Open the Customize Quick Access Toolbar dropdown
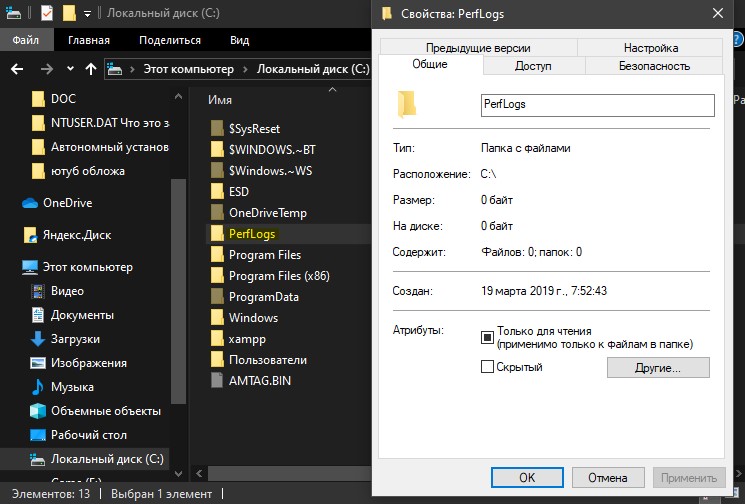This screenshot has width=745, height=504. (x=87, y=14)
